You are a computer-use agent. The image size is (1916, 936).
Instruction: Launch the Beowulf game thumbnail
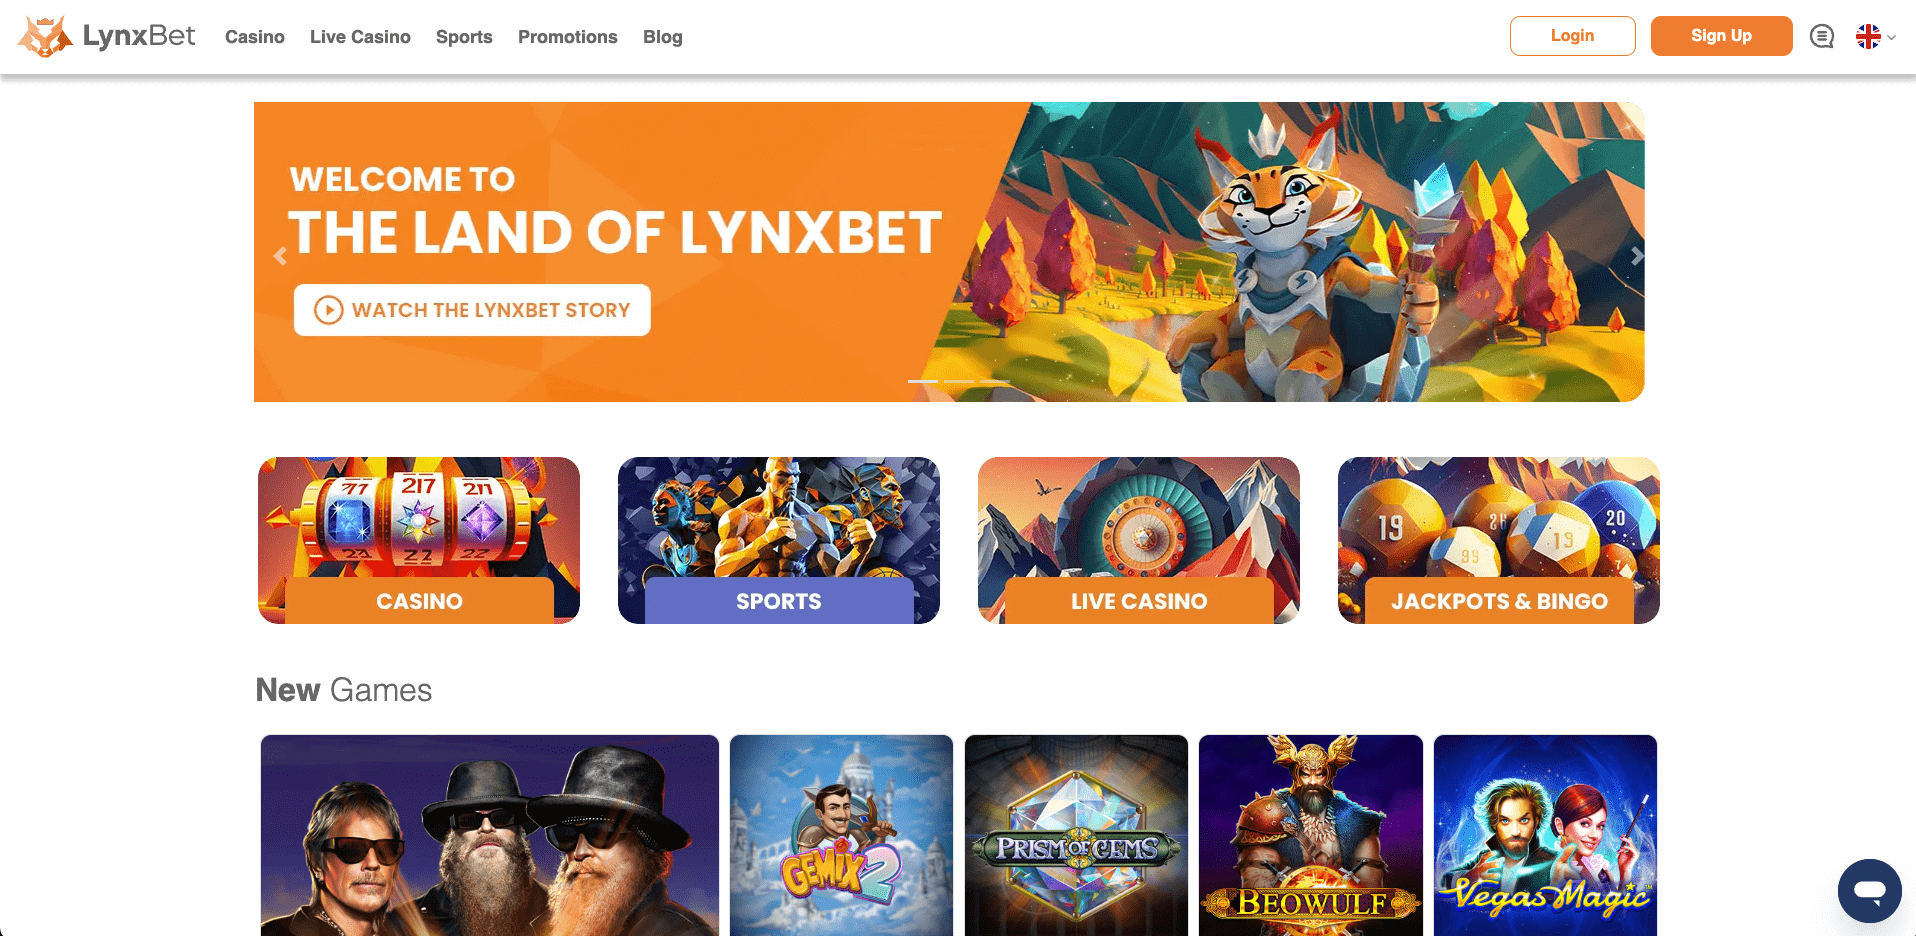click(1310, 835)
